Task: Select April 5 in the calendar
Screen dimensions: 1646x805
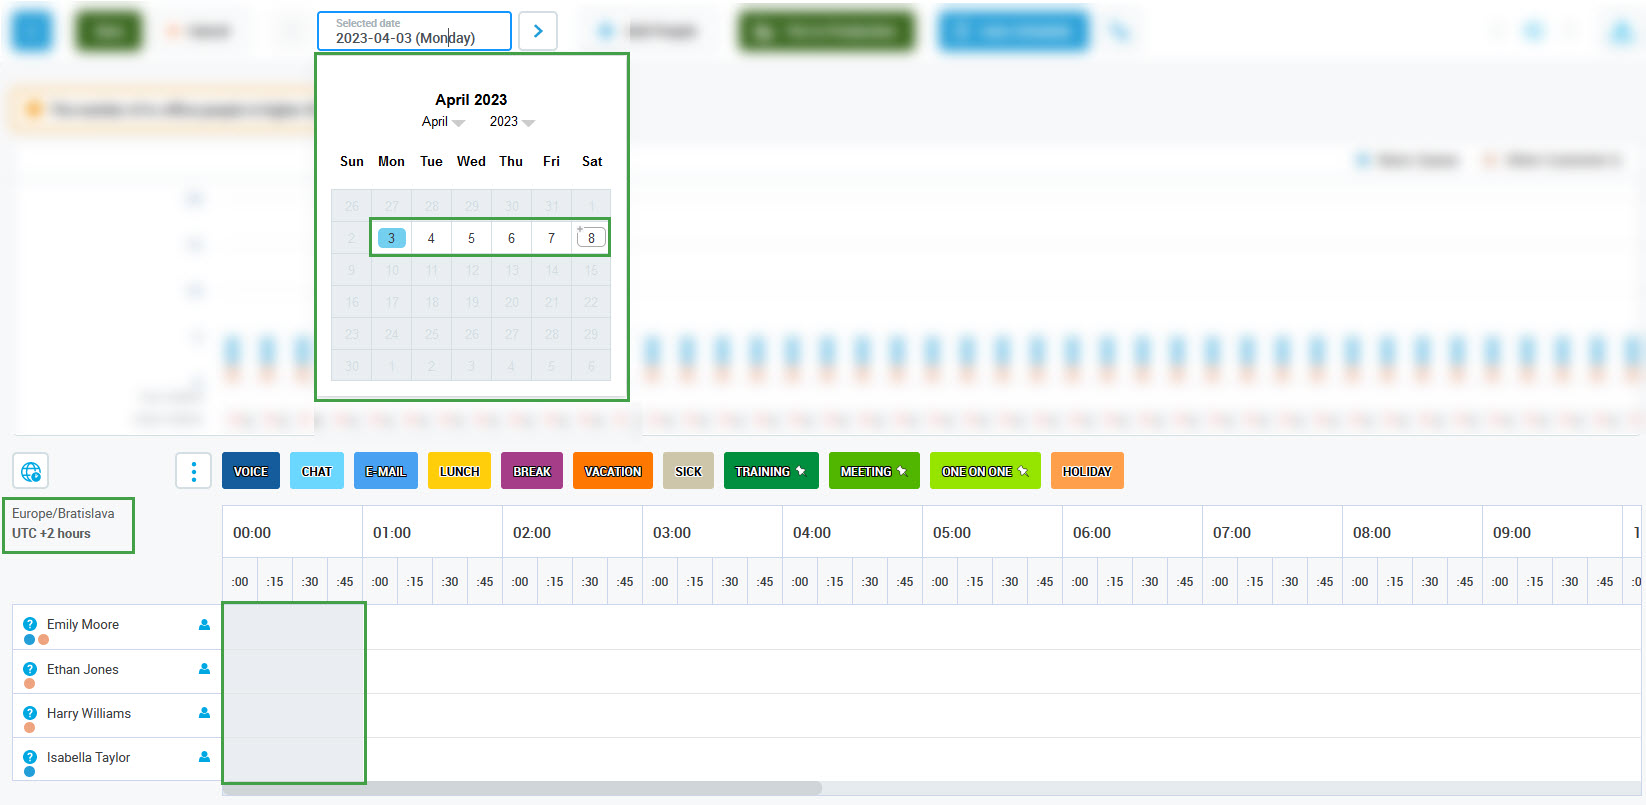Action: [x=471, y=238]
